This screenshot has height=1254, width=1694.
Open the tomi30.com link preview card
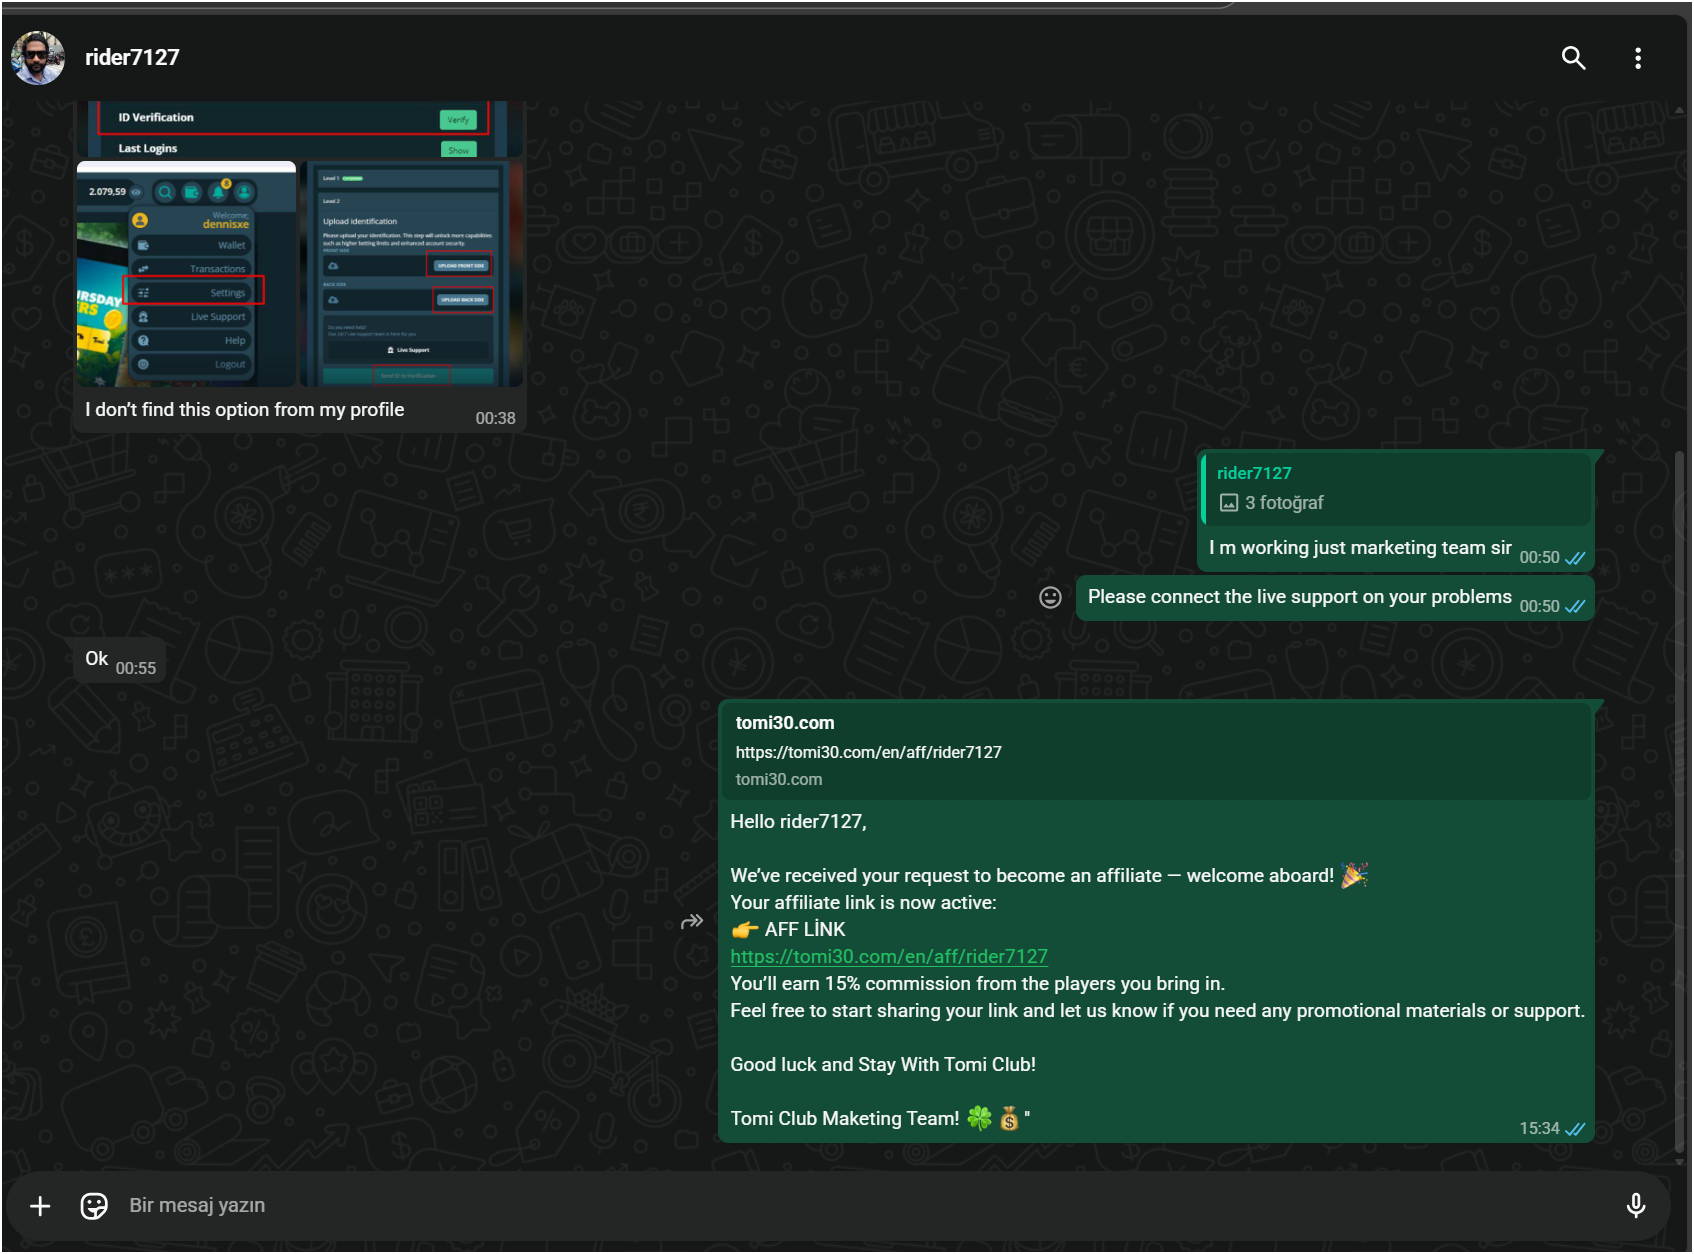[x=1155, y=751]
